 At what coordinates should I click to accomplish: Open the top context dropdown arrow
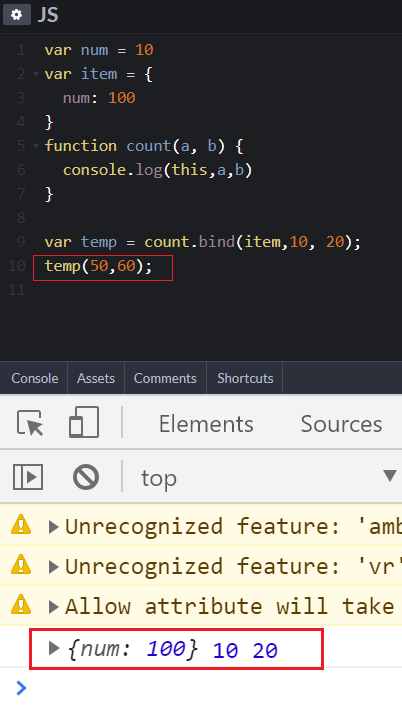click(390, 475)
